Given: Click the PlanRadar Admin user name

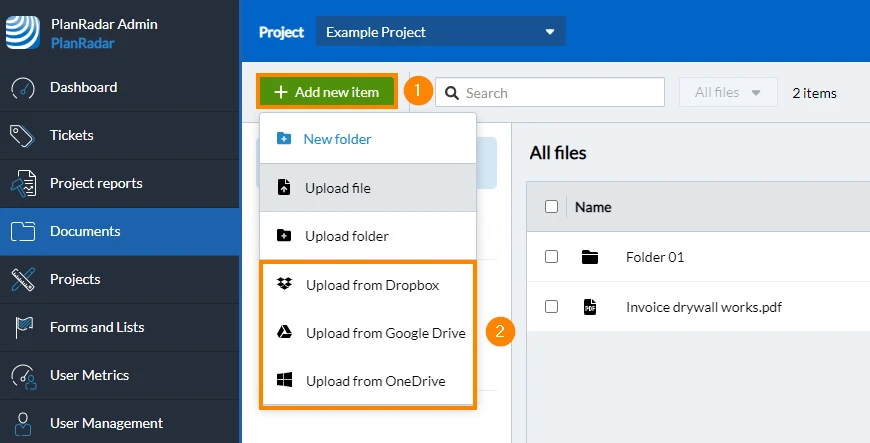Looking at the screenshot, I should [104, 24].
